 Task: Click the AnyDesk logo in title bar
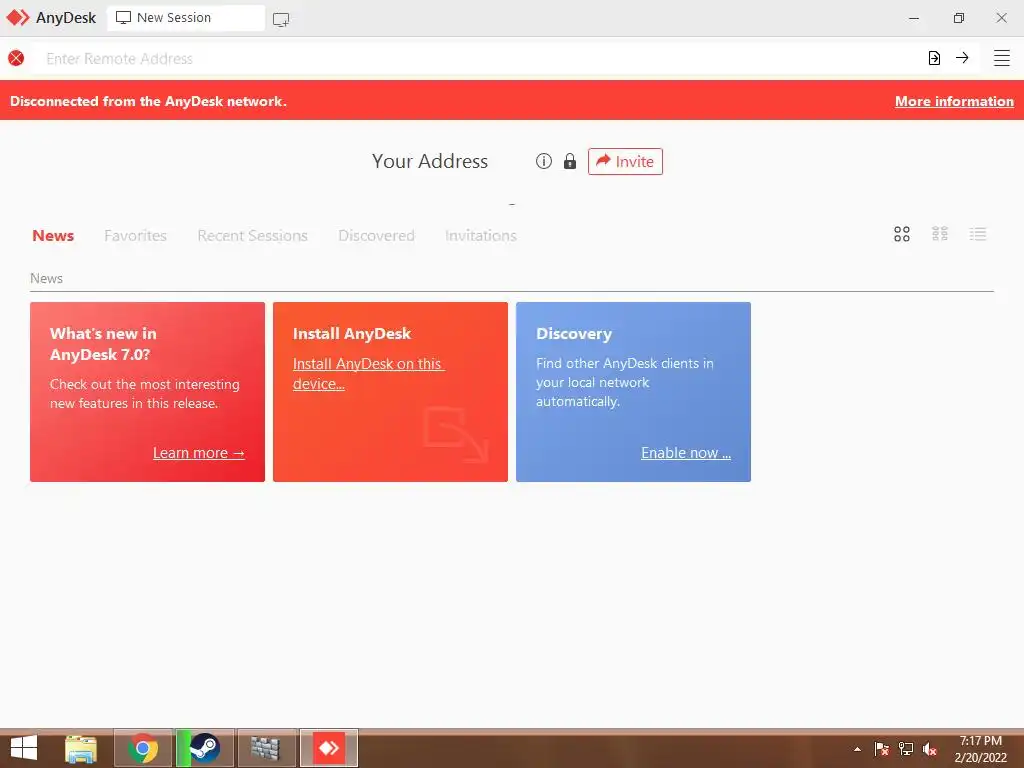tap(18, 18)
